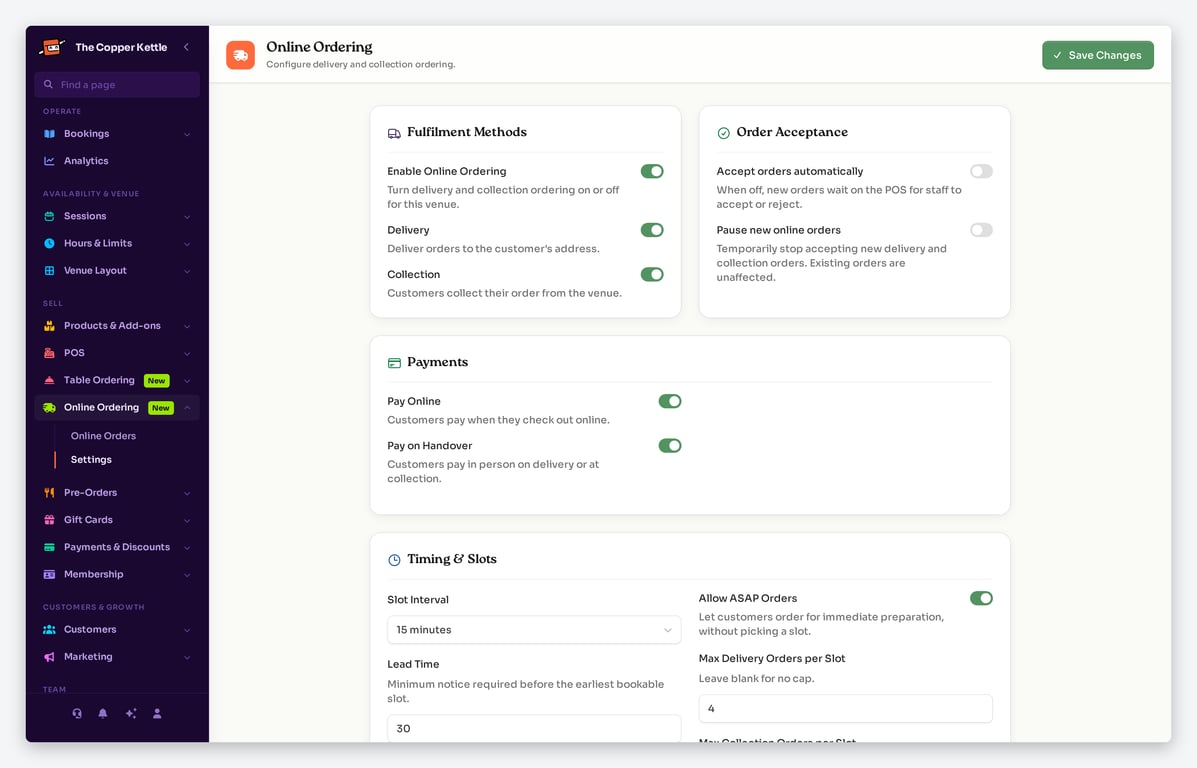
Task: Click the Timing & Slots clock icon
Action: tap(394, 560)
